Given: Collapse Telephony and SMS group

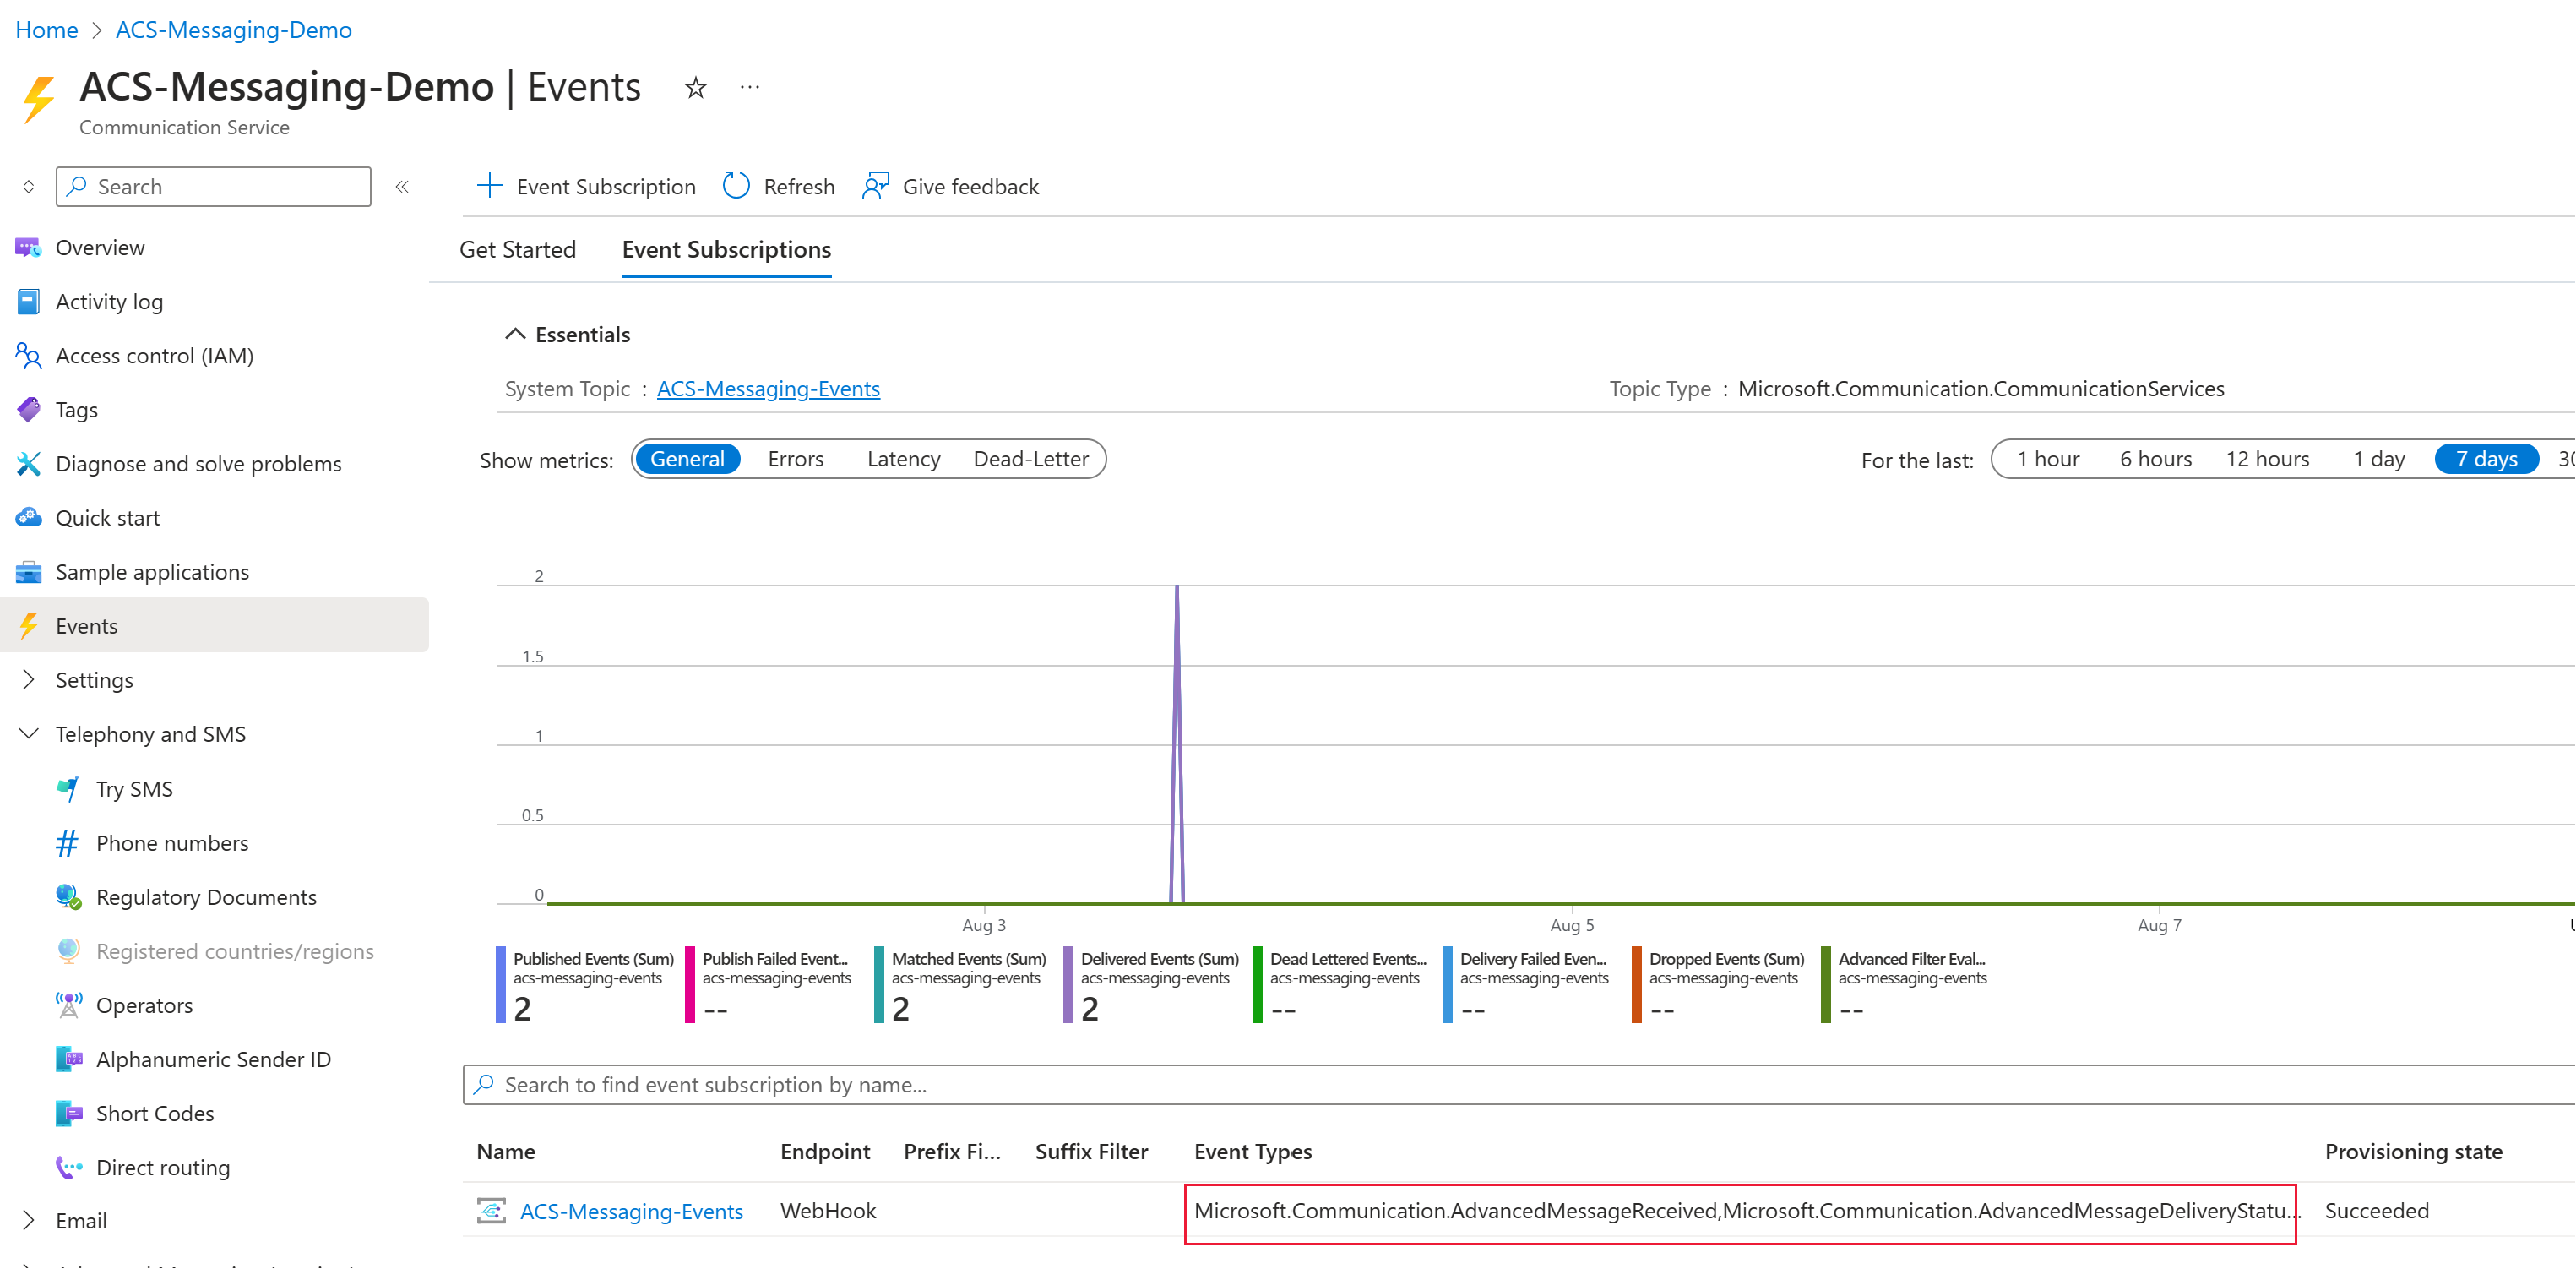Looking at the screenshot, I should click(x=28, y=733).
